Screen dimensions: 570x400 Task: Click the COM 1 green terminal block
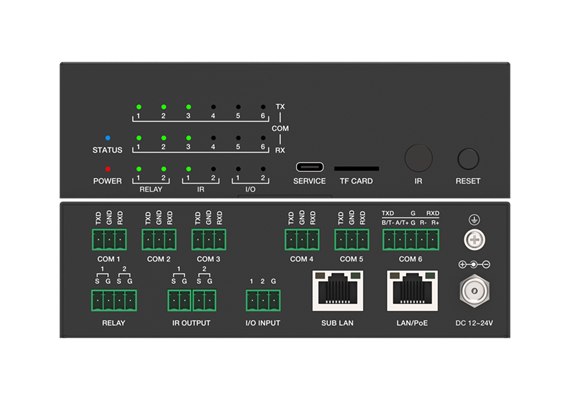coord(109,240)
